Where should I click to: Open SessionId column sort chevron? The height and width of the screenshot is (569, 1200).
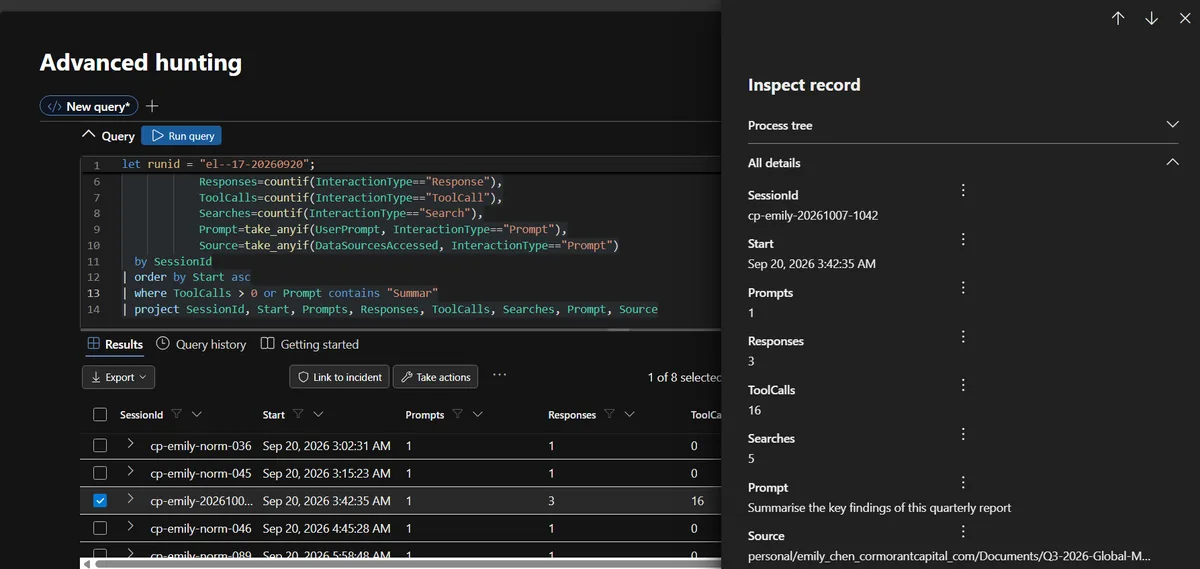click(x=196, y=414)
